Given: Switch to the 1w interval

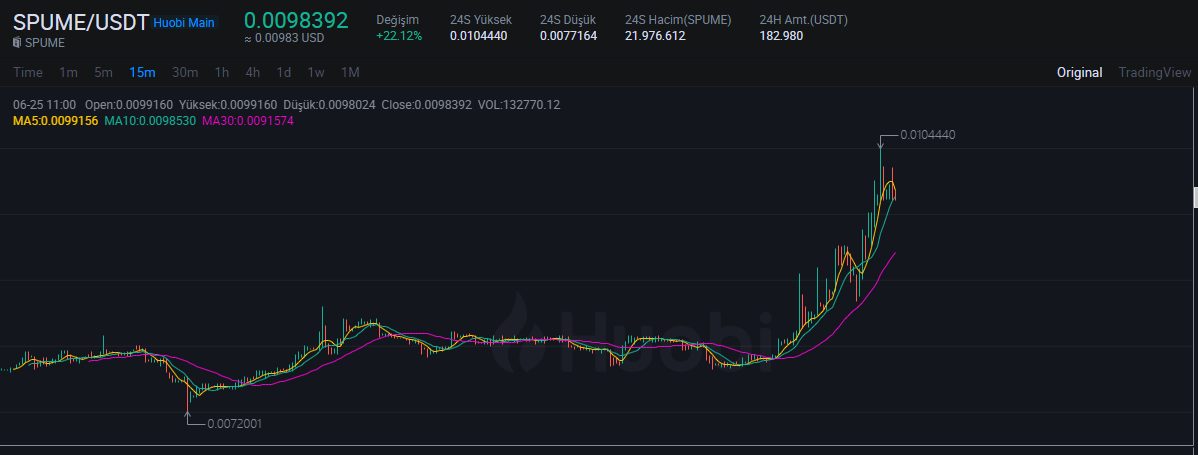Looking at the screenshot, I should tap(316, 73).
